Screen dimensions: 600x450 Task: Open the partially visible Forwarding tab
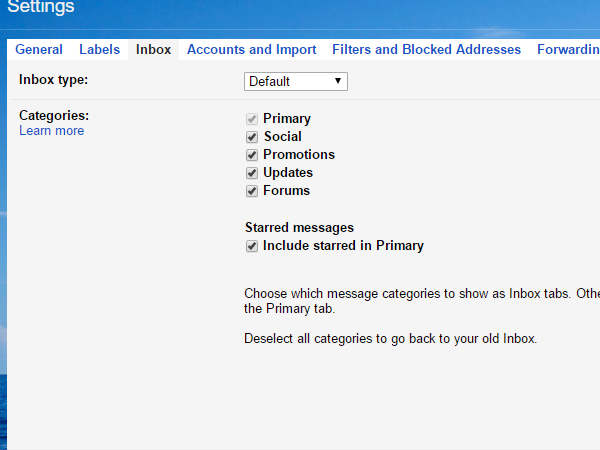point(567,49)
